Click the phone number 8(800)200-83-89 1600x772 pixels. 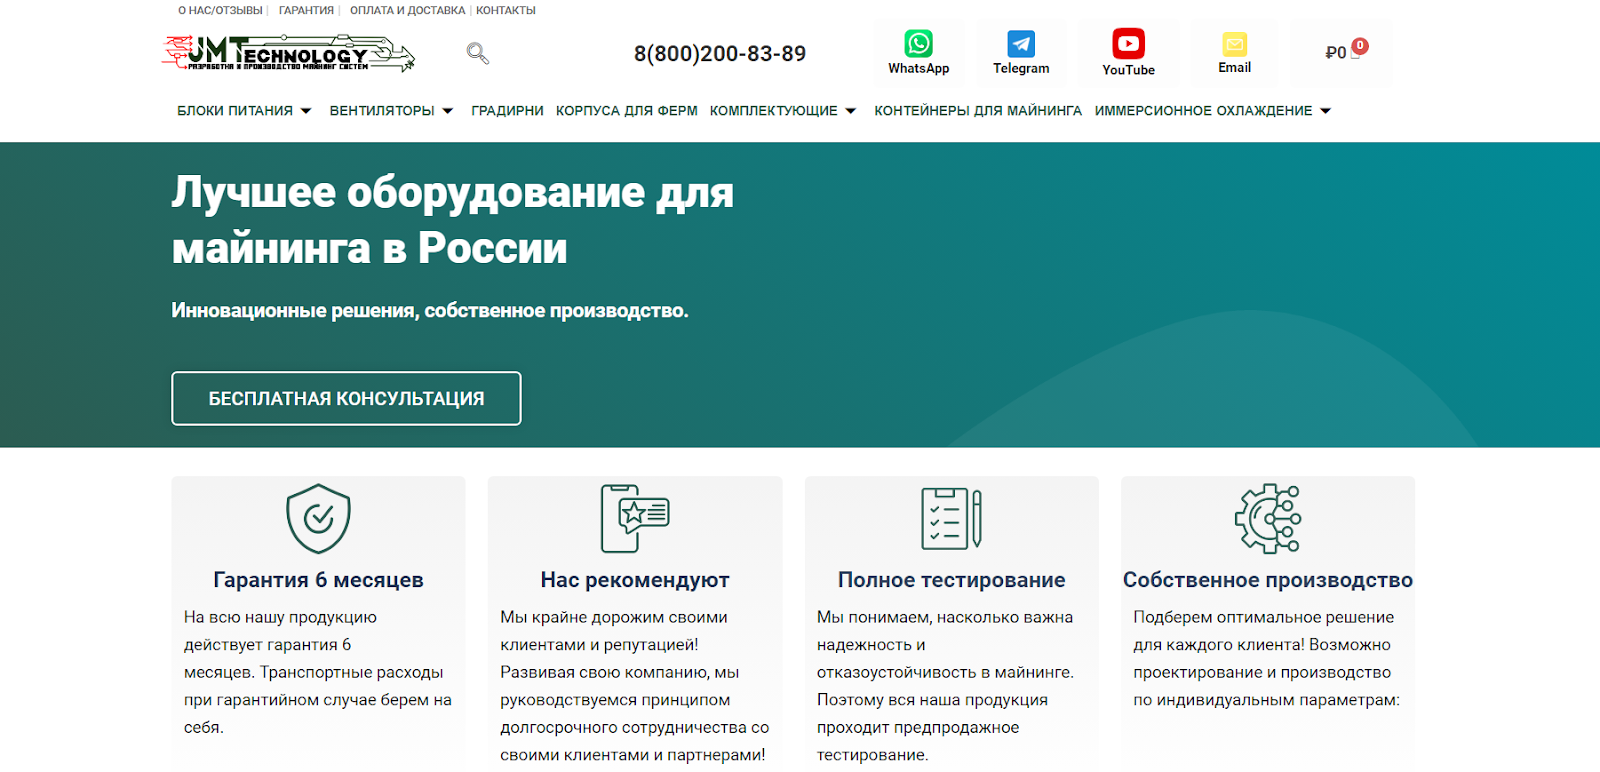pyautogui.click(x=720, y=54)
